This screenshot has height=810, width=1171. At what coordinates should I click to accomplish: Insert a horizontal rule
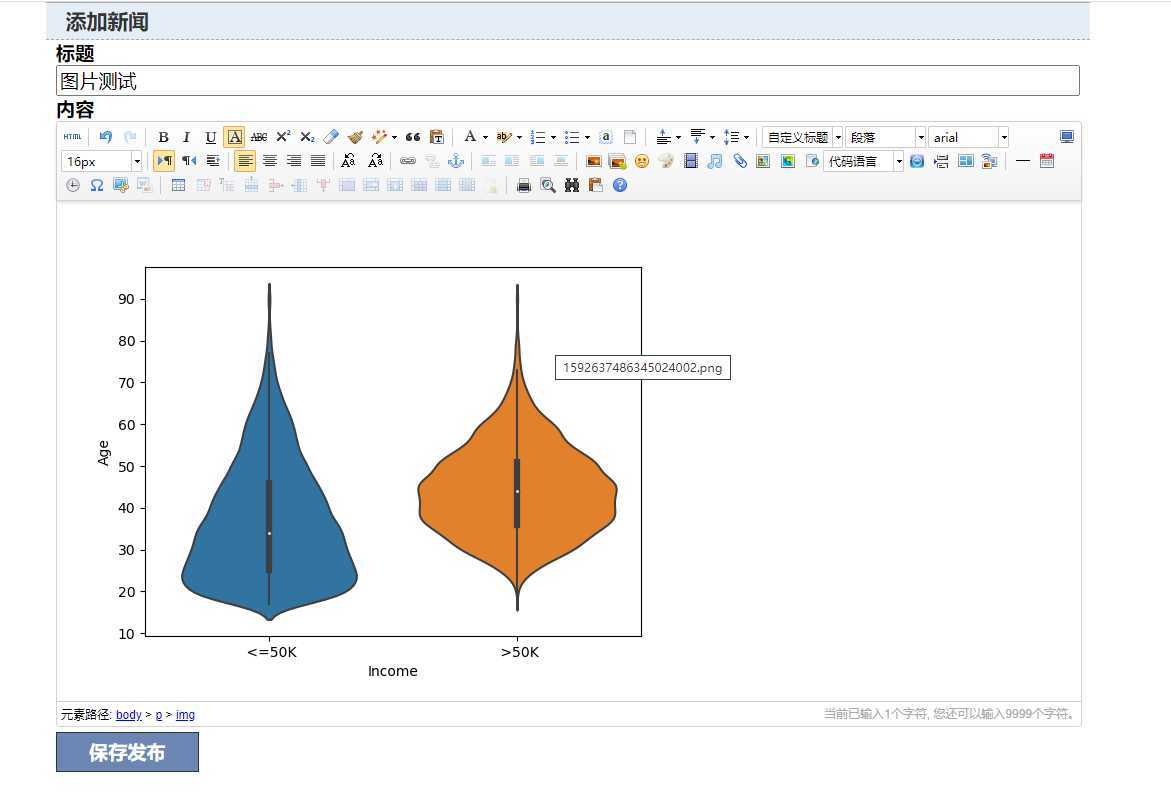pos(1023,161)
